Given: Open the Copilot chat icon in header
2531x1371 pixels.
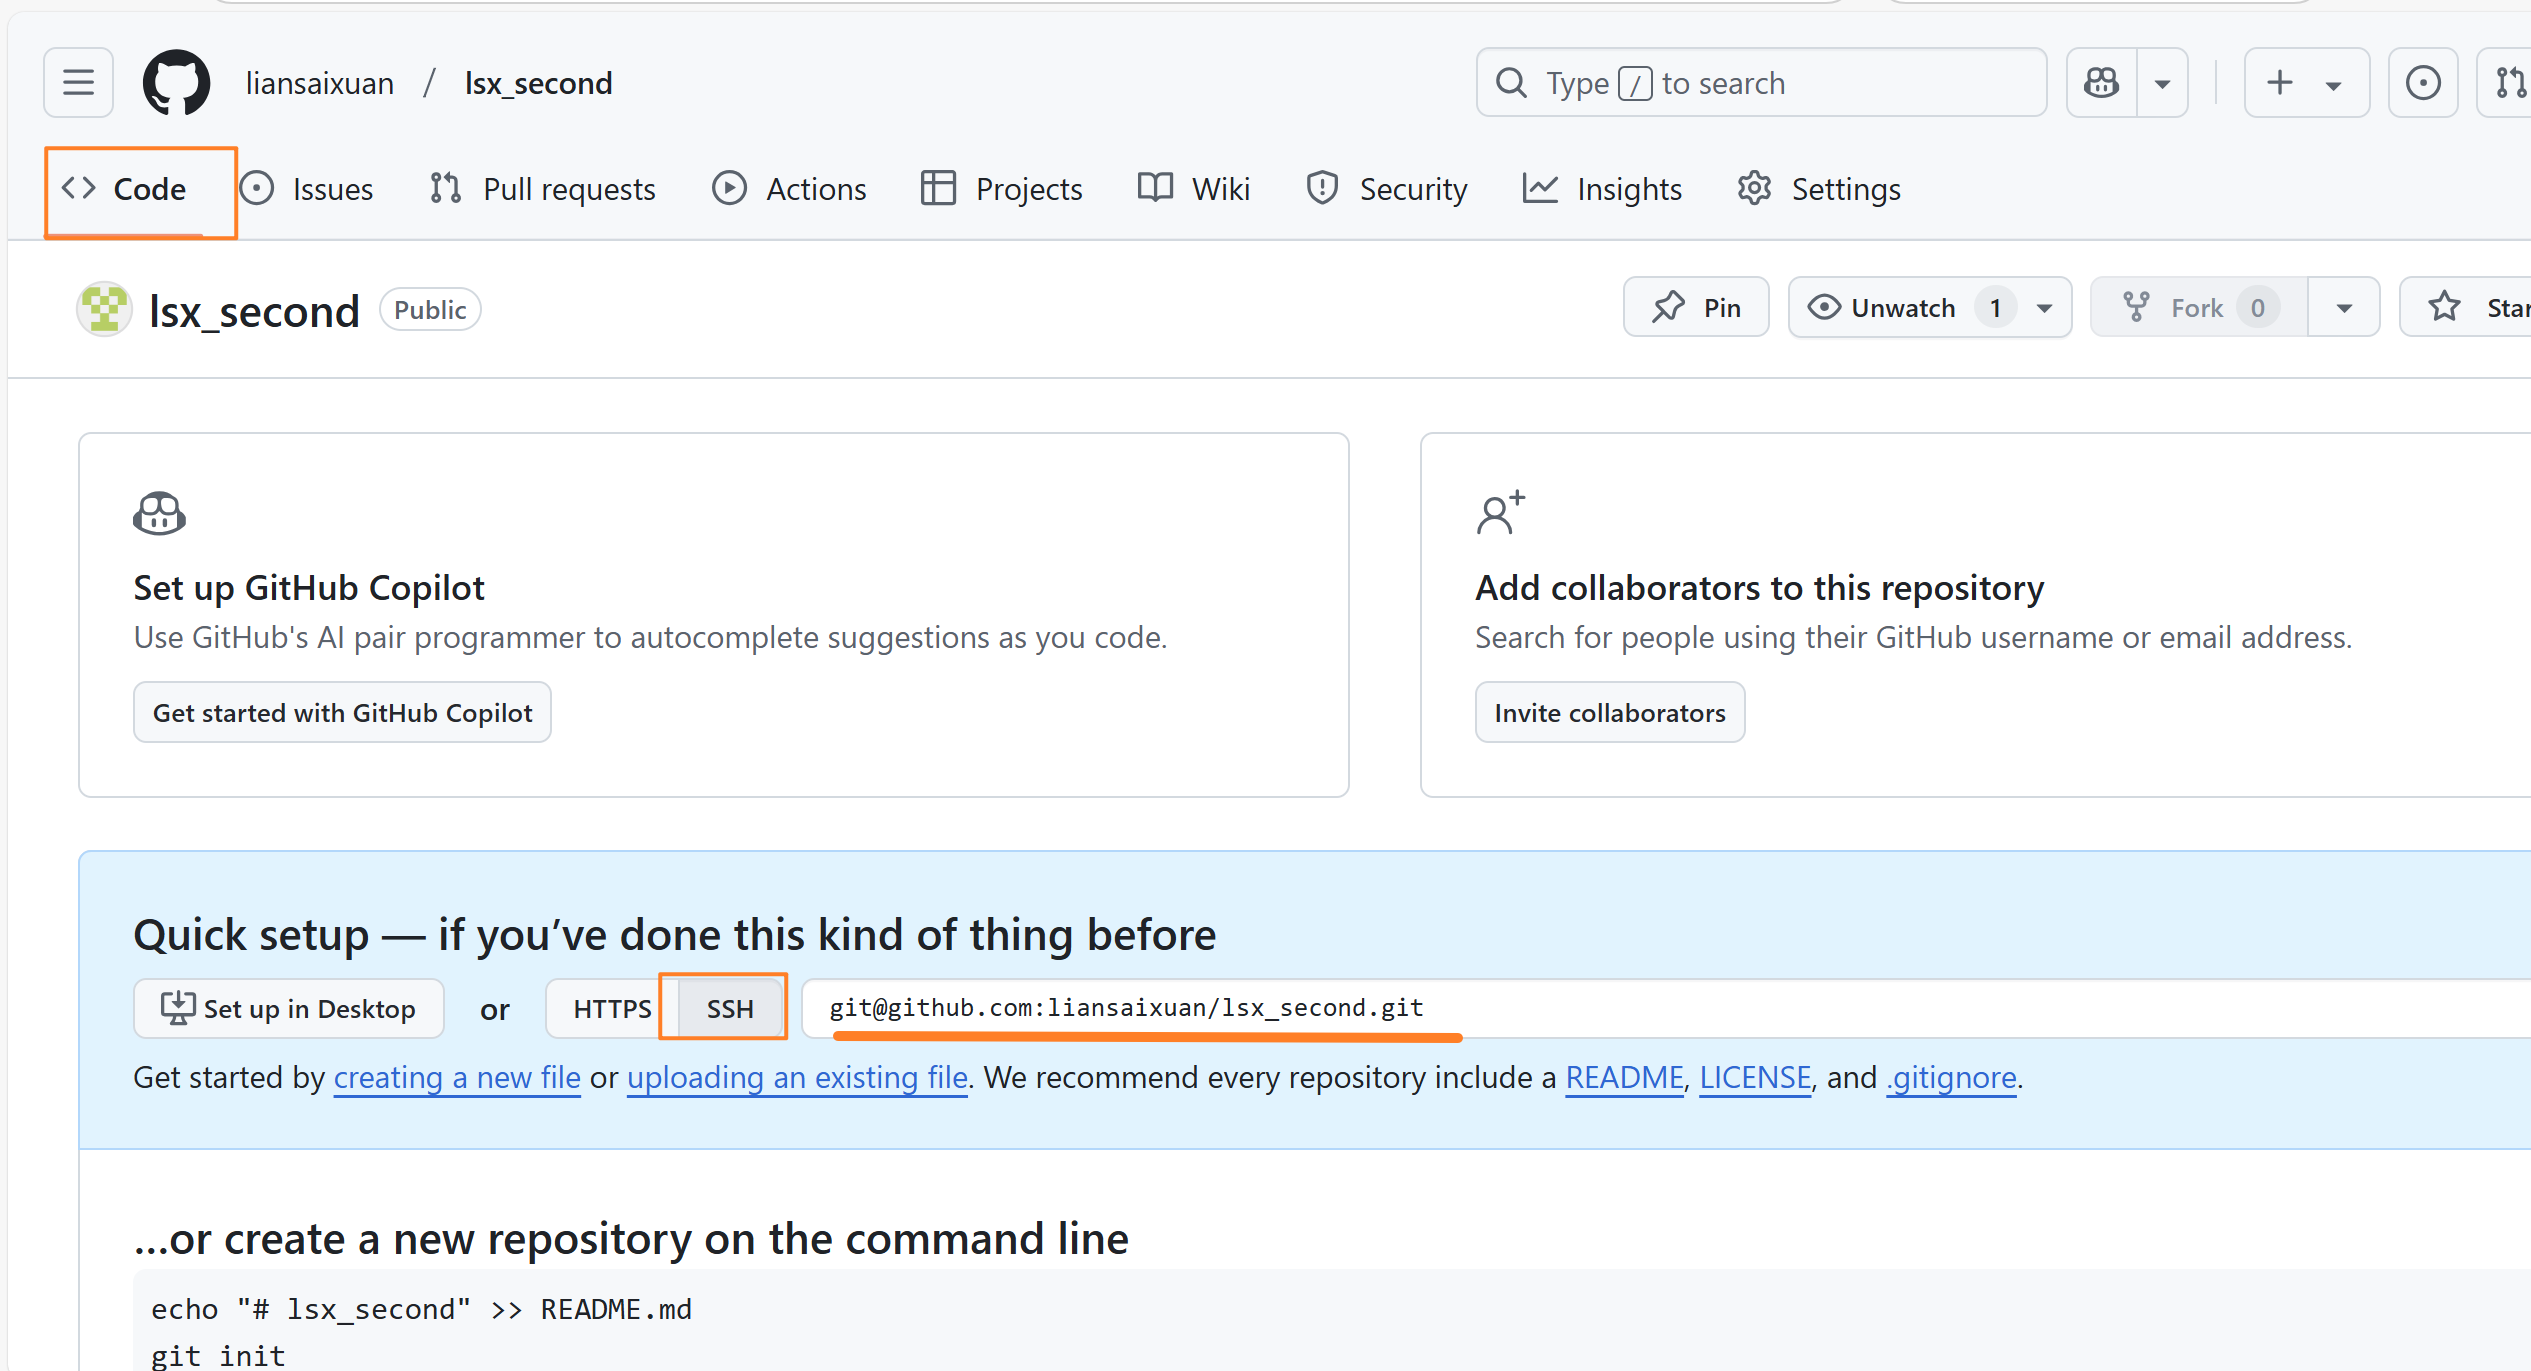Looking at the screenshot, I should coord(2101,82).
